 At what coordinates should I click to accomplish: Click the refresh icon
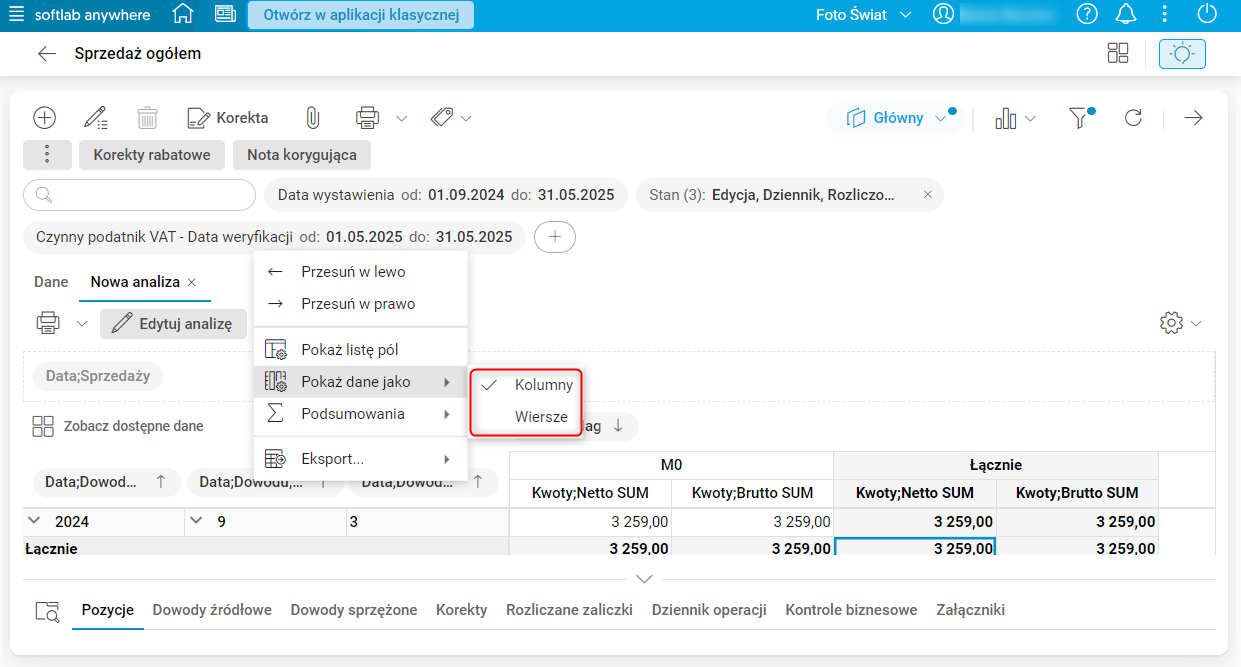click(x=1133, y=118)
